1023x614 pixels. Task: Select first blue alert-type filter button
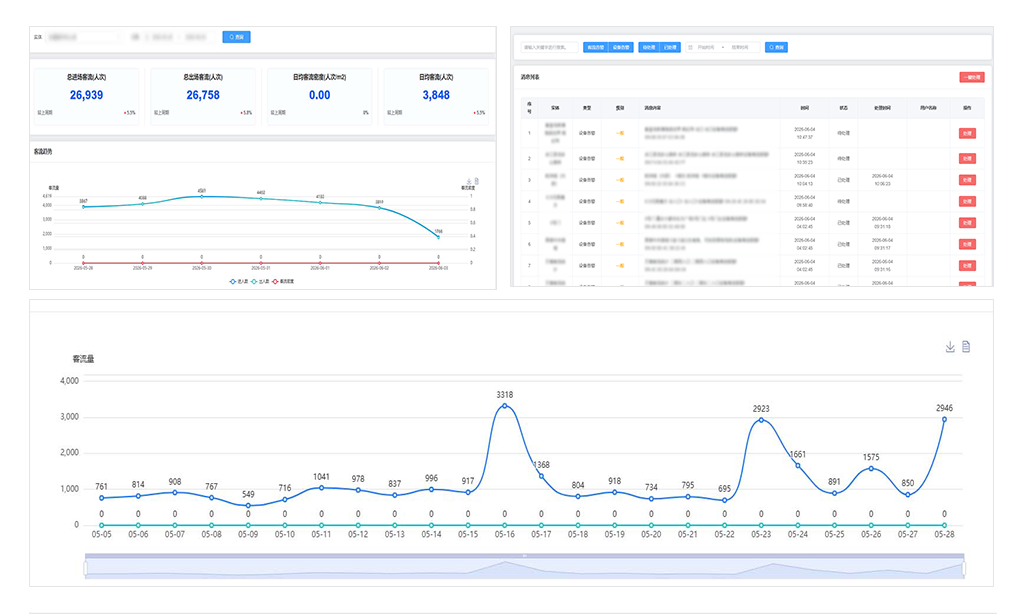[595, 47]
